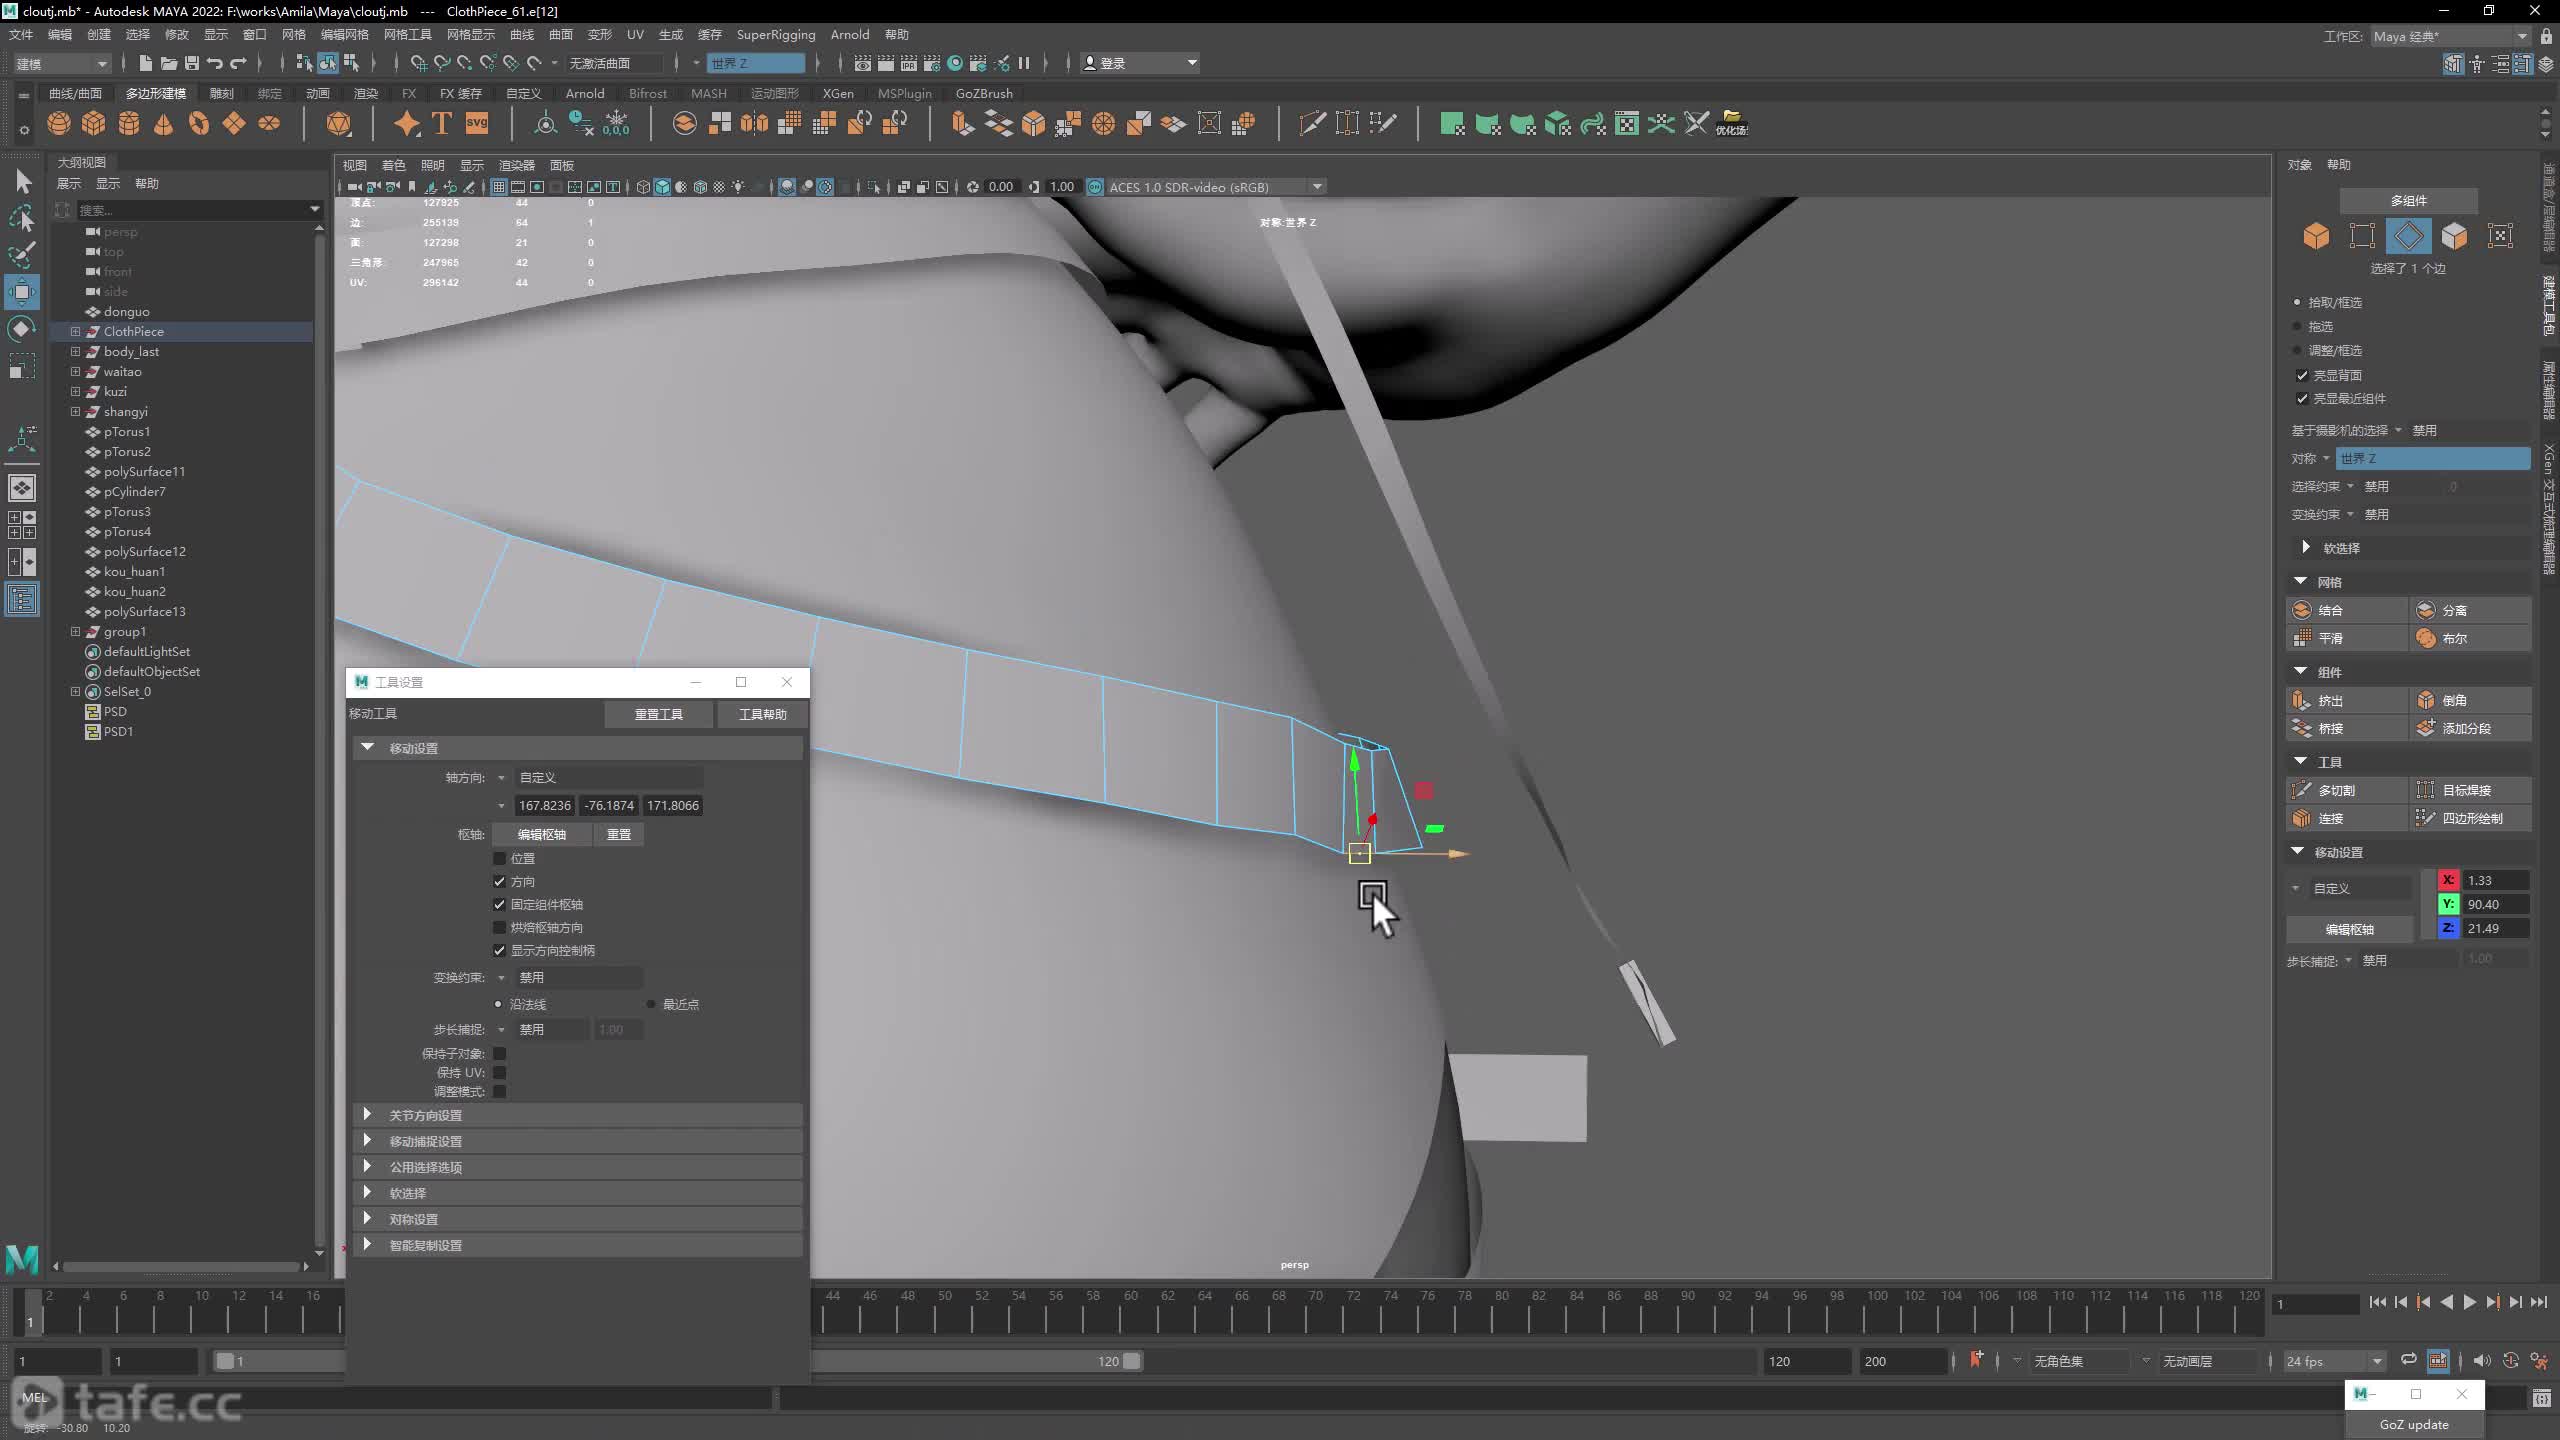Toggle viewport grid display icon
The height and width of the screenshot is (1440, 2560).
pyautogui.click(x=499, y=187)
